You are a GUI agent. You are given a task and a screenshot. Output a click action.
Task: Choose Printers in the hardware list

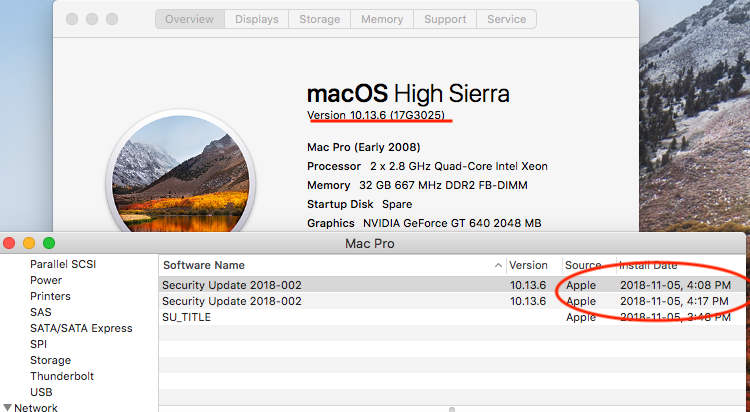(x=50, y=297)
